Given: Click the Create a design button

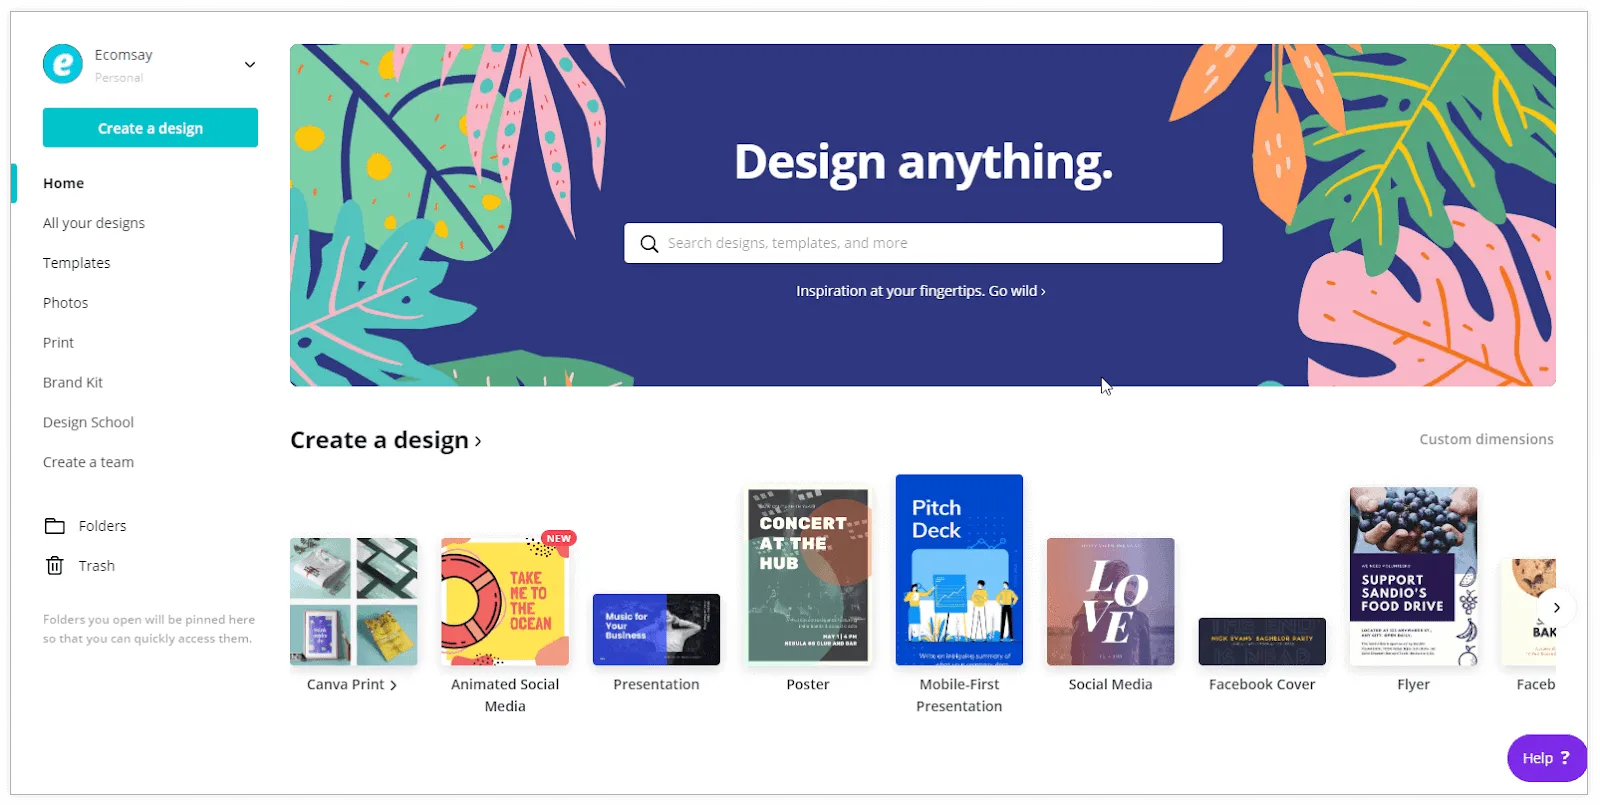Looking at the screenshot, I should click(x=150, y=128).
